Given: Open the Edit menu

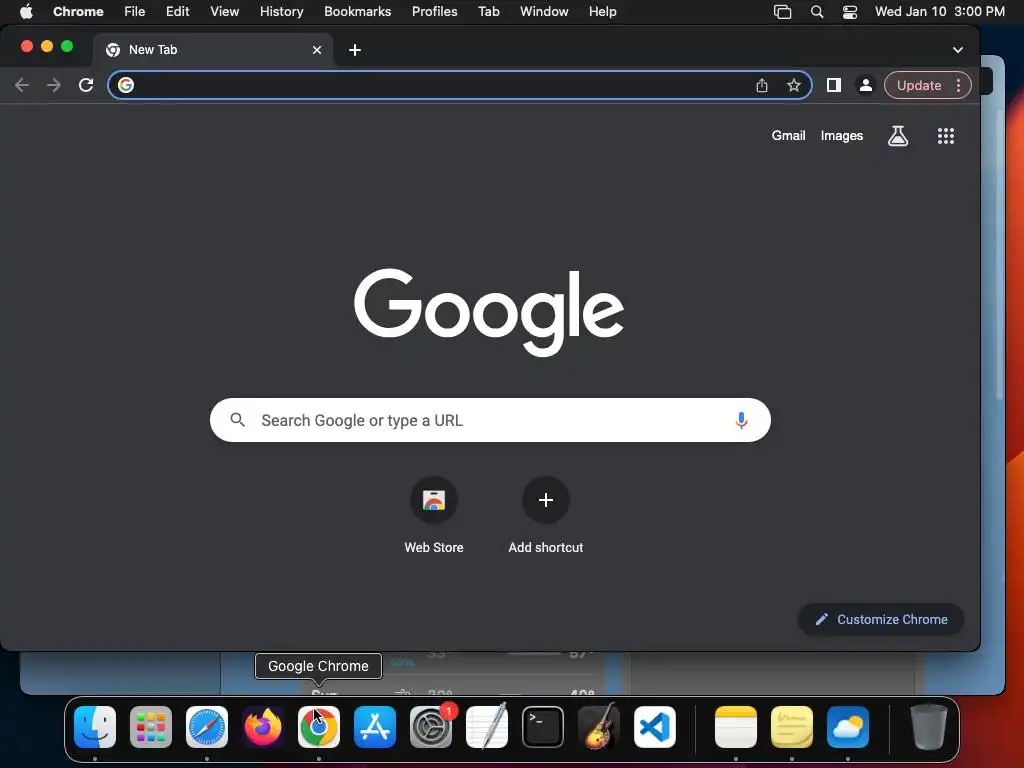Looking at the screenshot, I should pyautogui.click(x=178, y=12).
